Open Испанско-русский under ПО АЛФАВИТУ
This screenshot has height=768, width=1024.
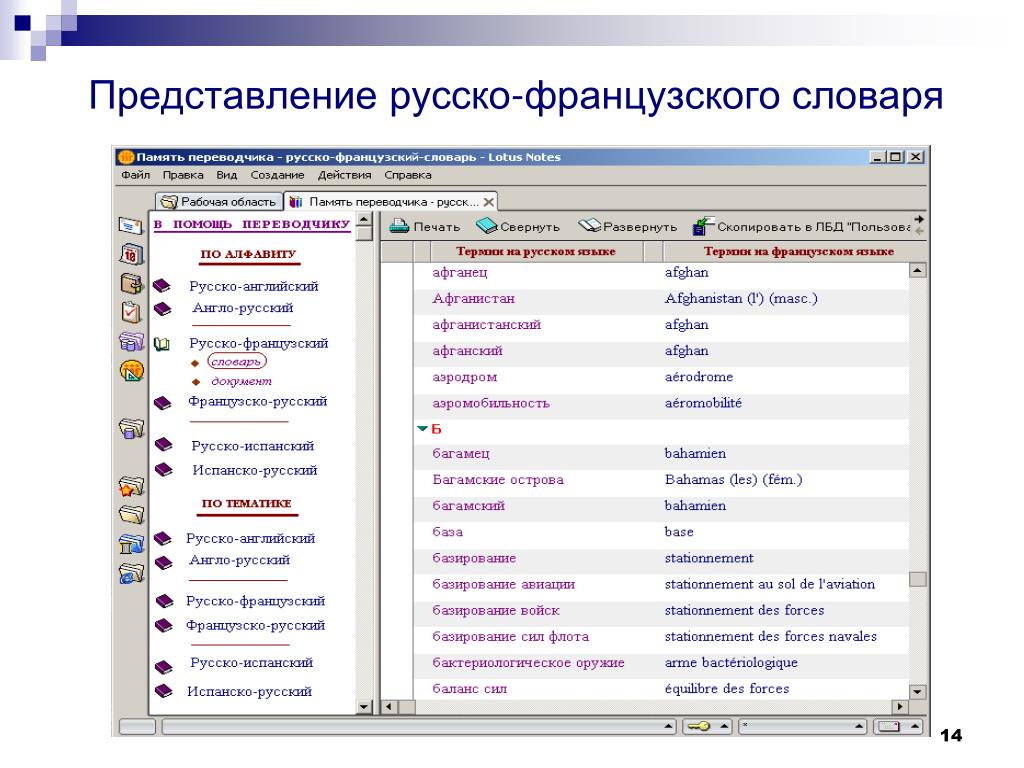(x=255, y=470)
